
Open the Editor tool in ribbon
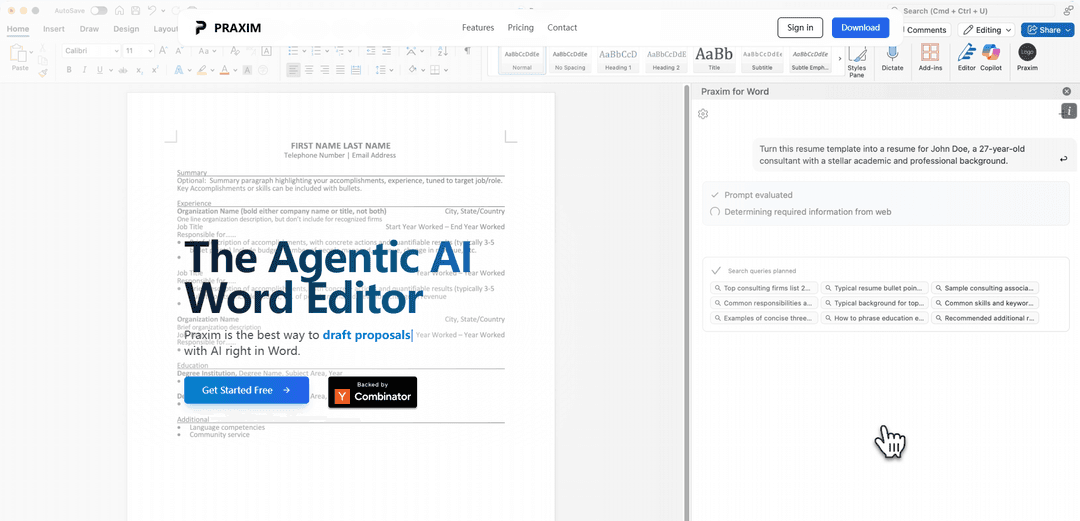click(x=966, y=53)
